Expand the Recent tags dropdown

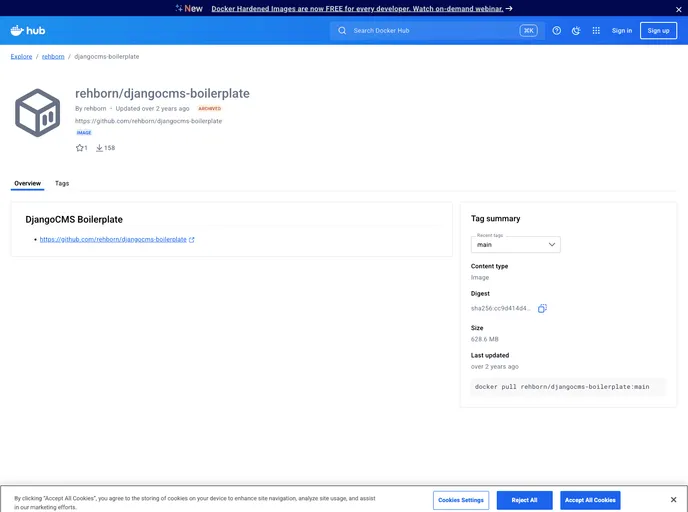(x=515, y=244)
